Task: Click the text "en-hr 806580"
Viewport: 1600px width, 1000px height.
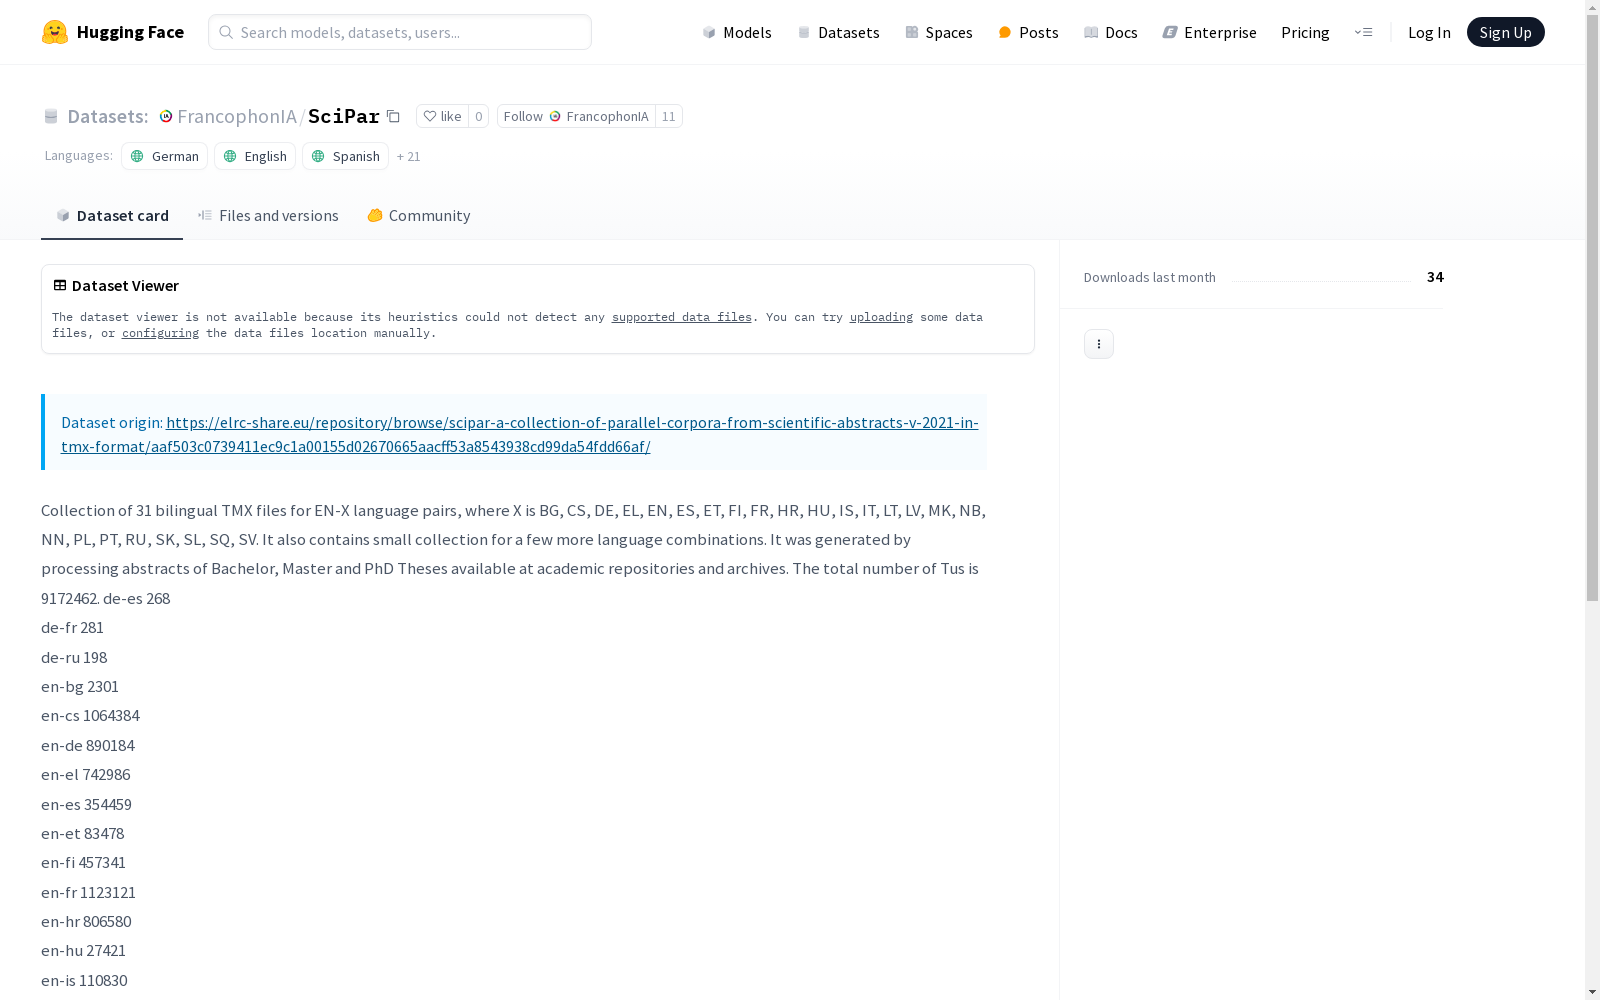Action: point(86,921)
